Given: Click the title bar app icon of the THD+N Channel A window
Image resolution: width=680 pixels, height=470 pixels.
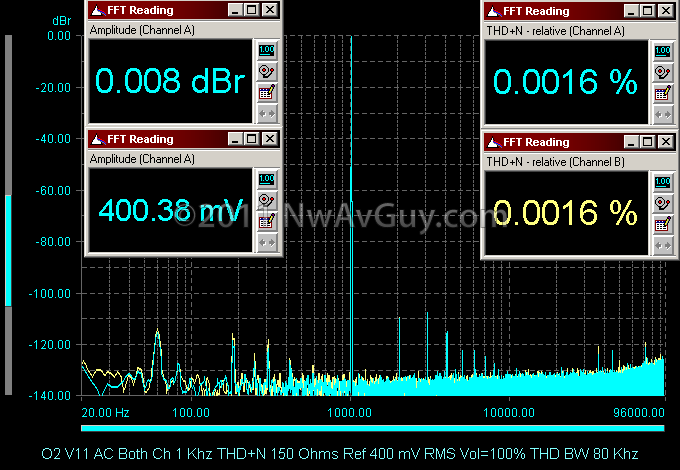Looking at the screenshot, I should 494,11.
